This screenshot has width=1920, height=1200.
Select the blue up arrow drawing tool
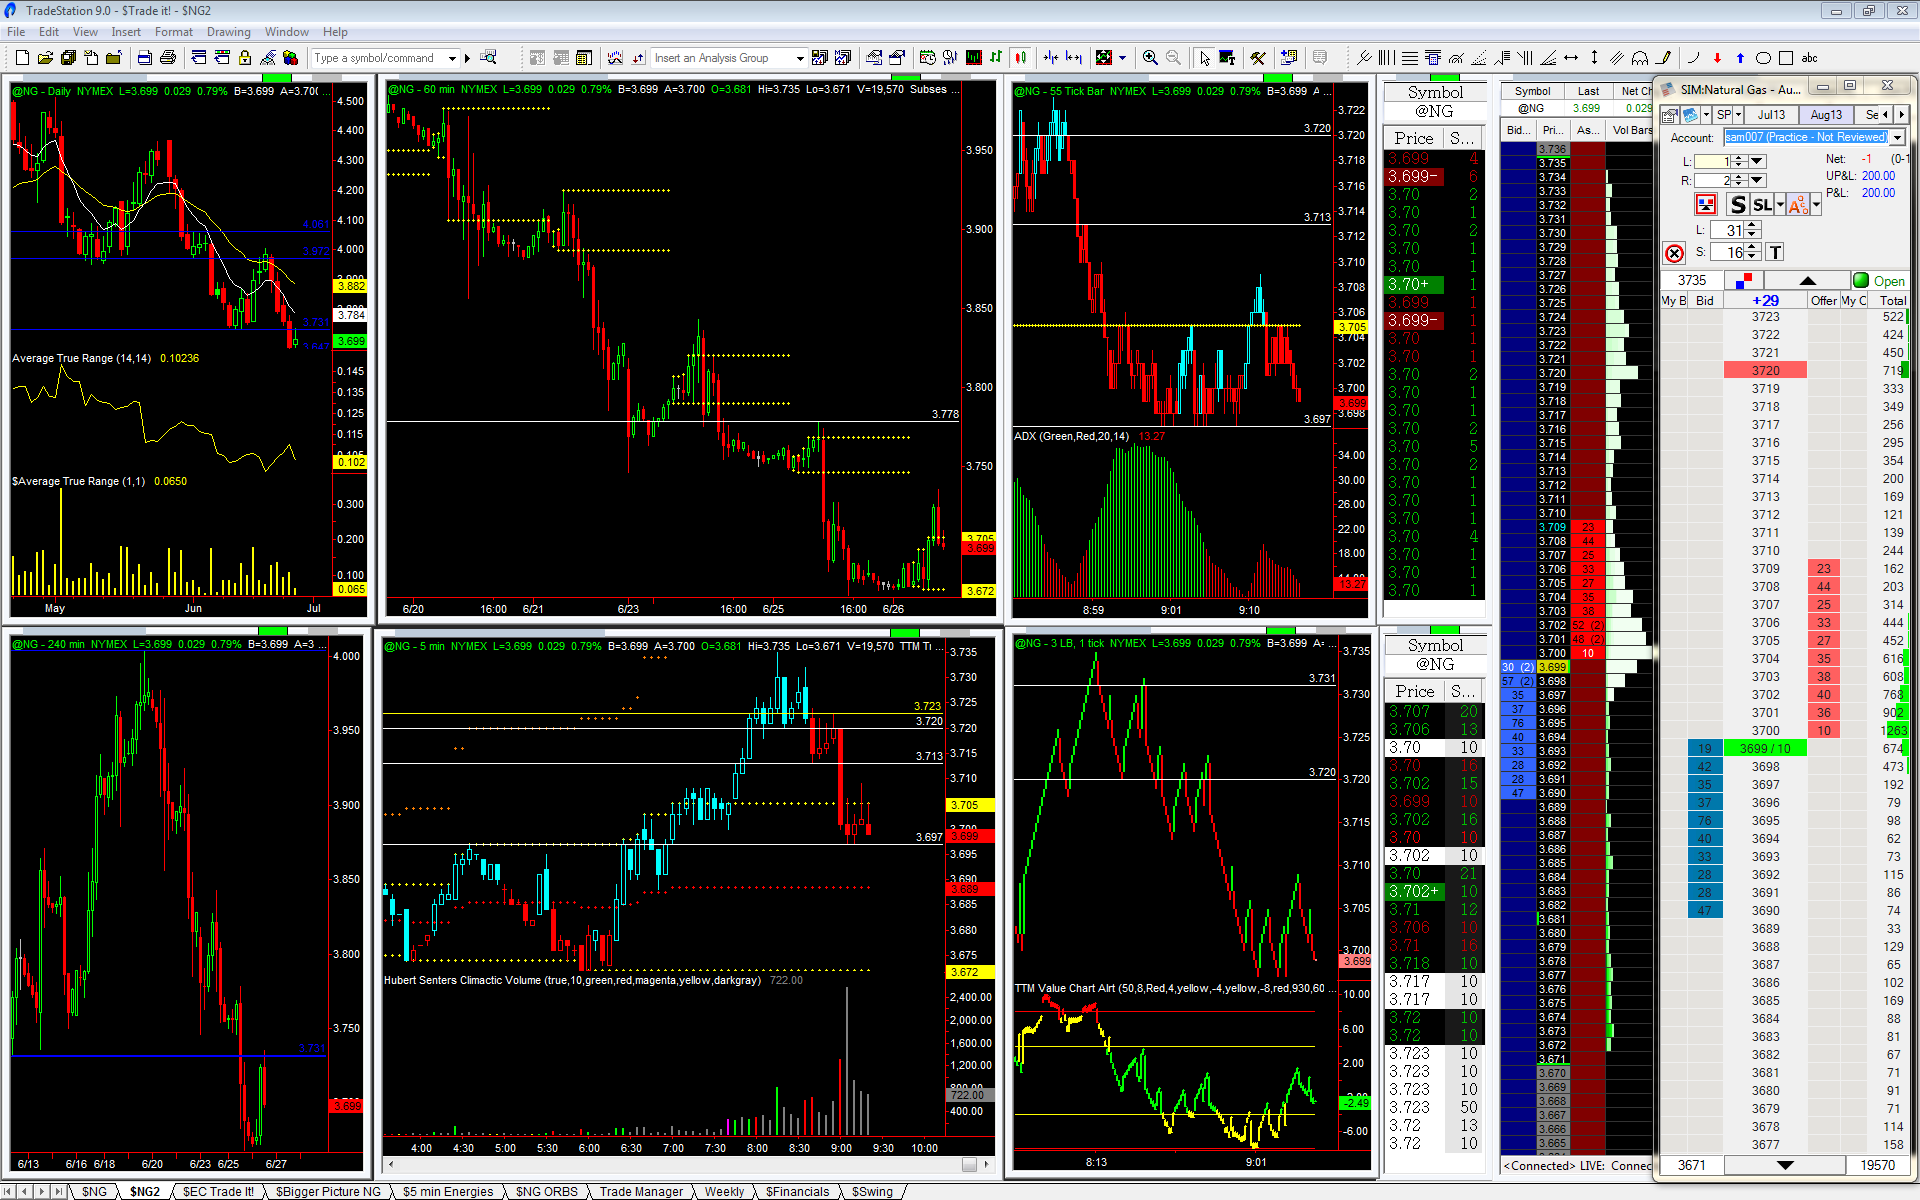[1740, 58]
